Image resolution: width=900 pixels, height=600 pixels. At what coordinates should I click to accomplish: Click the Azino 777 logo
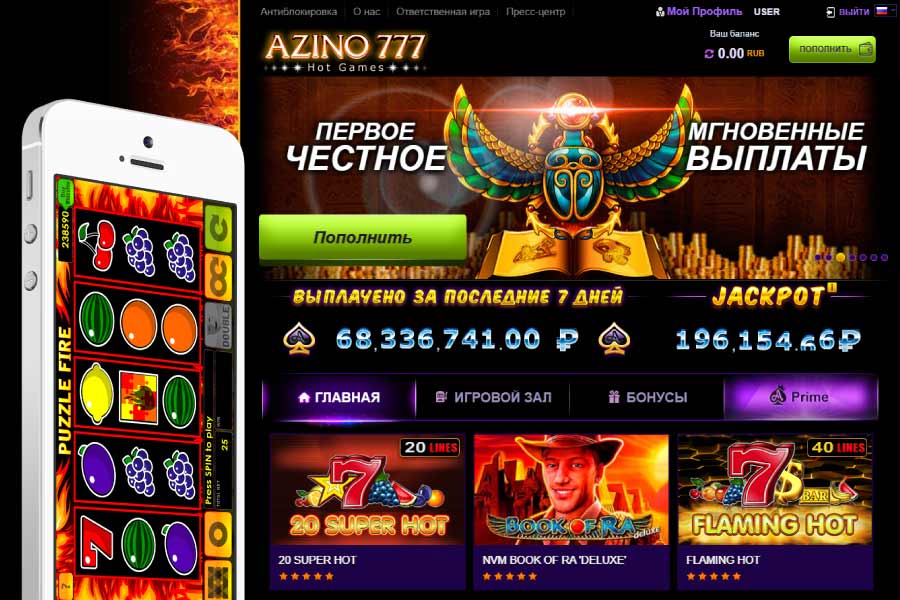coord(344,53)
